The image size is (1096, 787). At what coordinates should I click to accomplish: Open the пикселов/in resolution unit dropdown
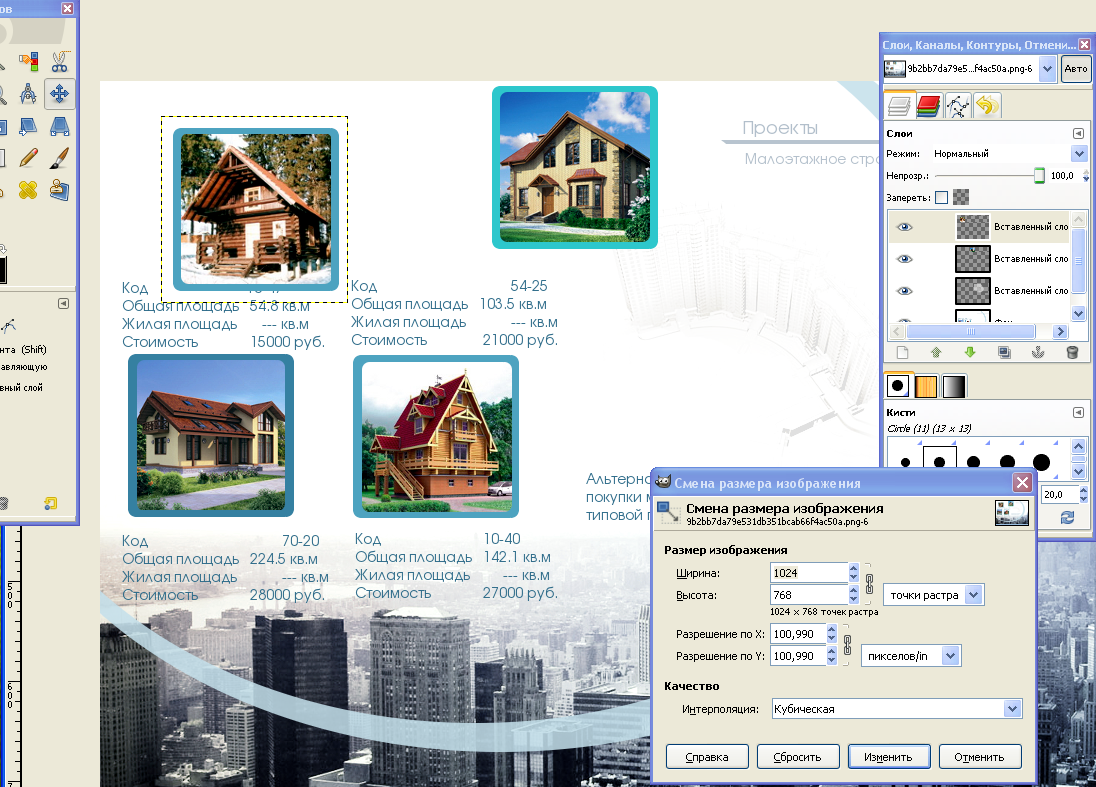pos(950,656)
